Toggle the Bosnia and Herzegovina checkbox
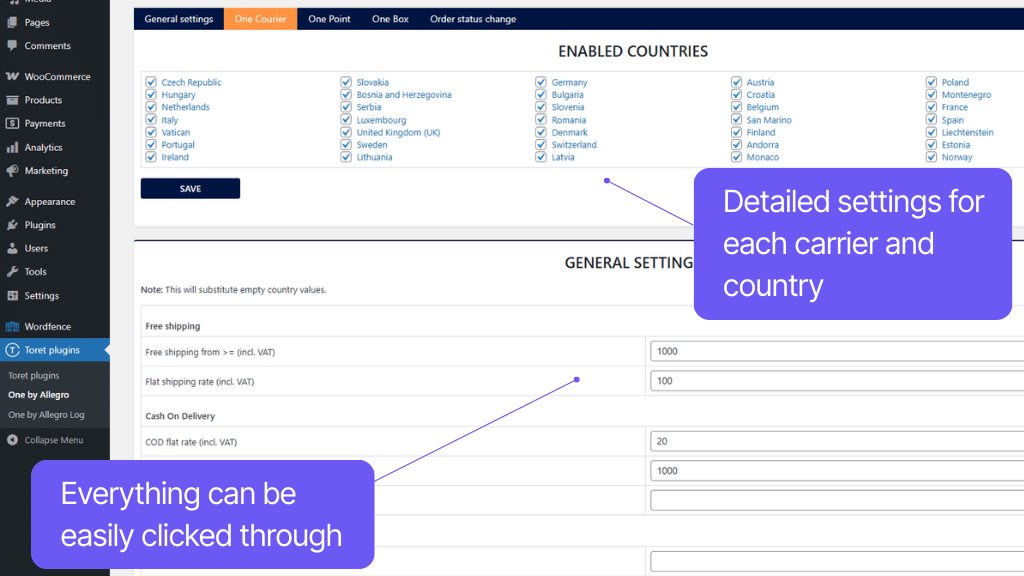The image size is (1024, 576). [x=346, y=95]
